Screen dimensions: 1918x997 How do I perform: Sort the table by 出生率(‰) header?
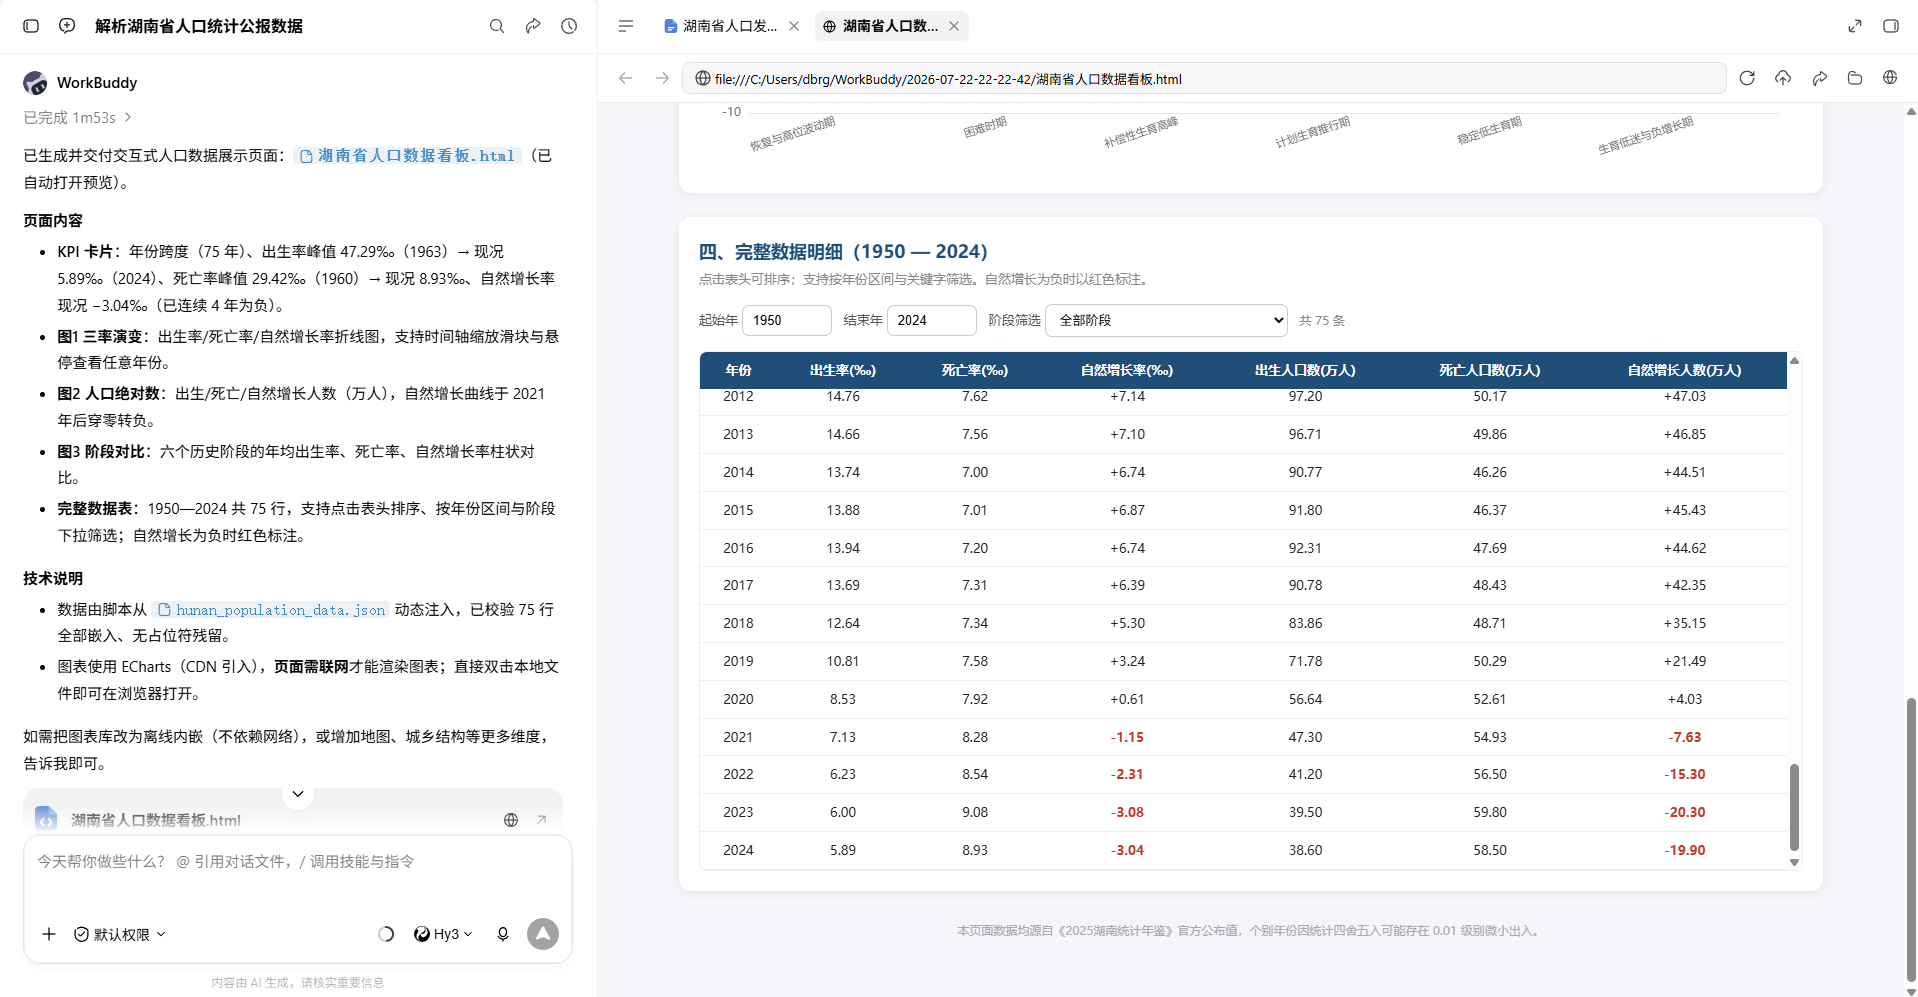[x=843, y=370]
